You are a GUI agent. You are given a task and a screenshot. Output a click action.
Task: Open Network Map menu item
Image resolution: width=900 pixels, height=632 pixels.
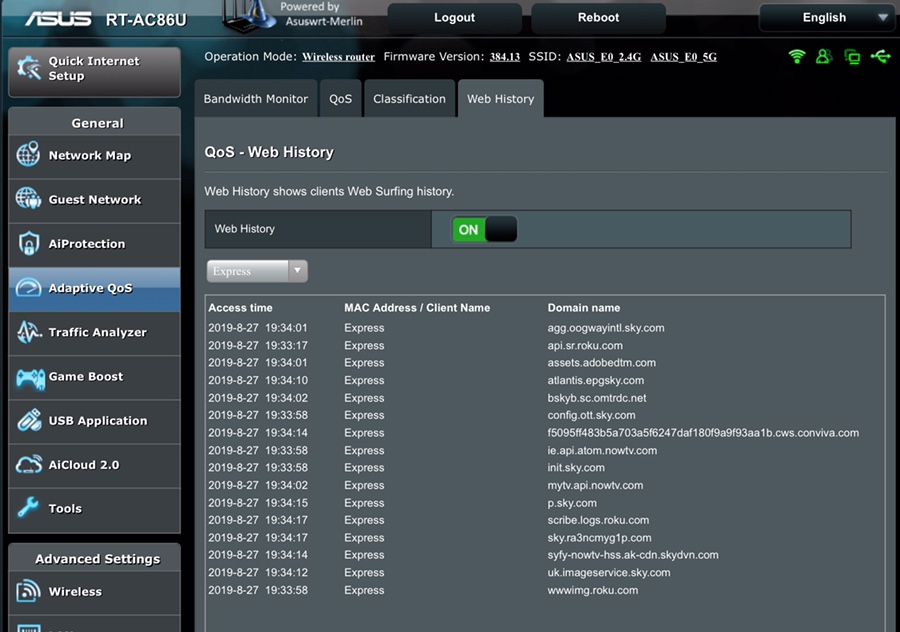[x=95, y=156]
